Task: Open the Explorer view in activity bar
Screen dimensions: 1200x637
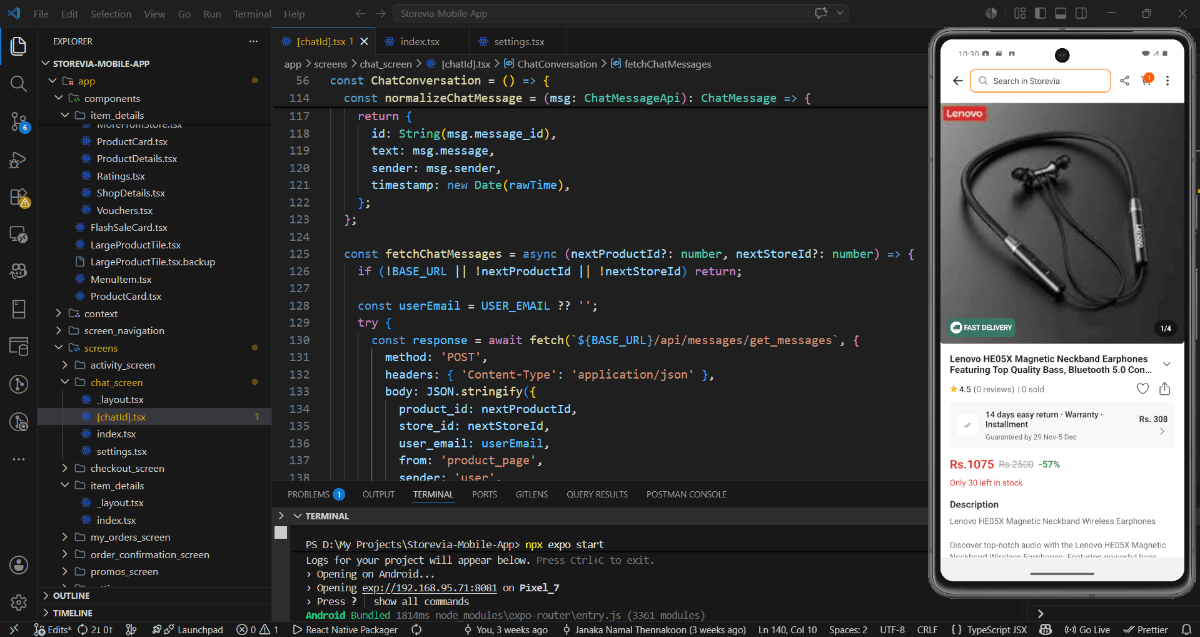Action: tap(18, 46)
